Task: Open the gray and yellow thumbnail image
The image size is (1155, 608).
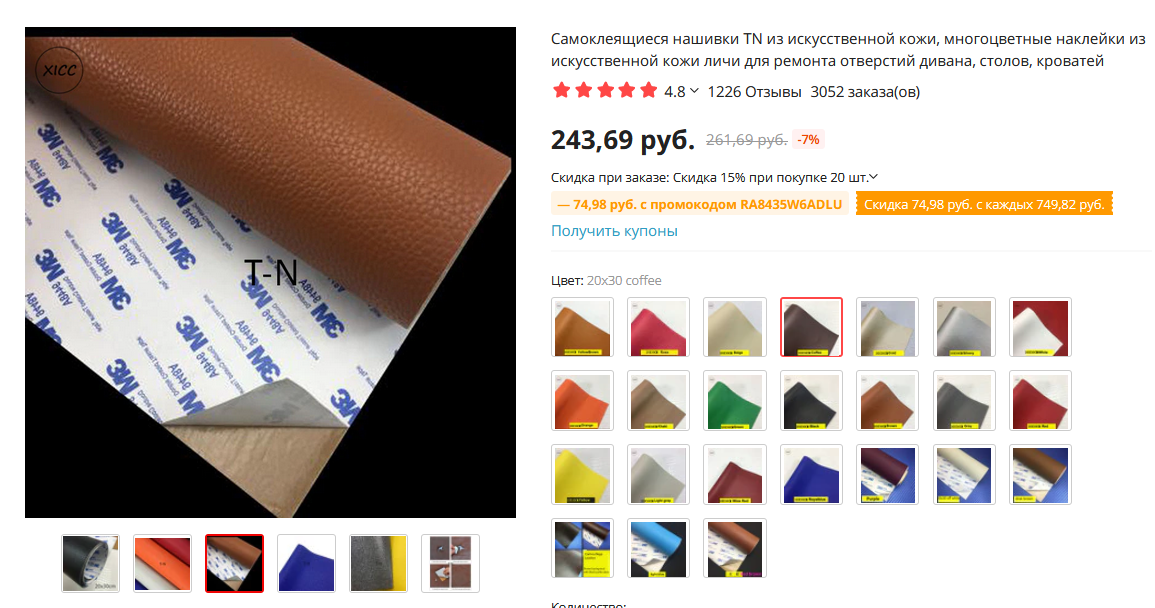Action: 379,564
